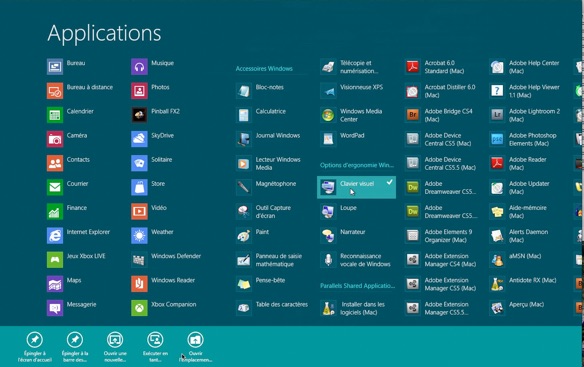Open the Maps app
This screenshot has height=367, width=584.
coord(64,284)
